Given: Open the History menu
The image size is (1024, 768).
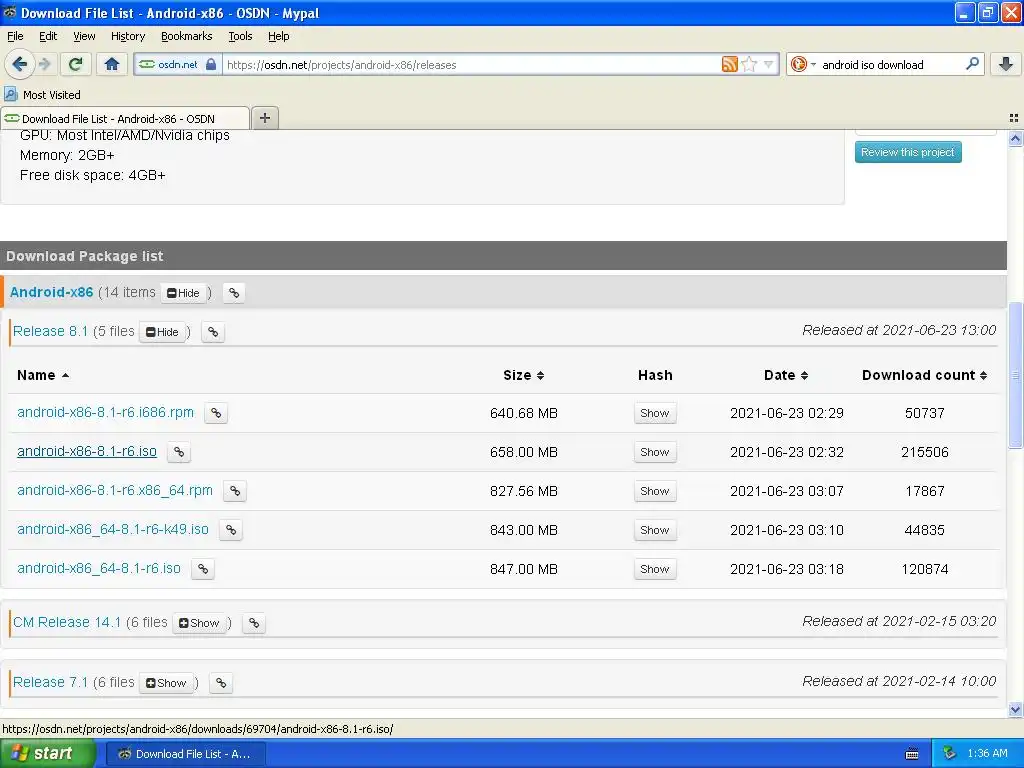Looking at the screenshot, I should (128, 37).
